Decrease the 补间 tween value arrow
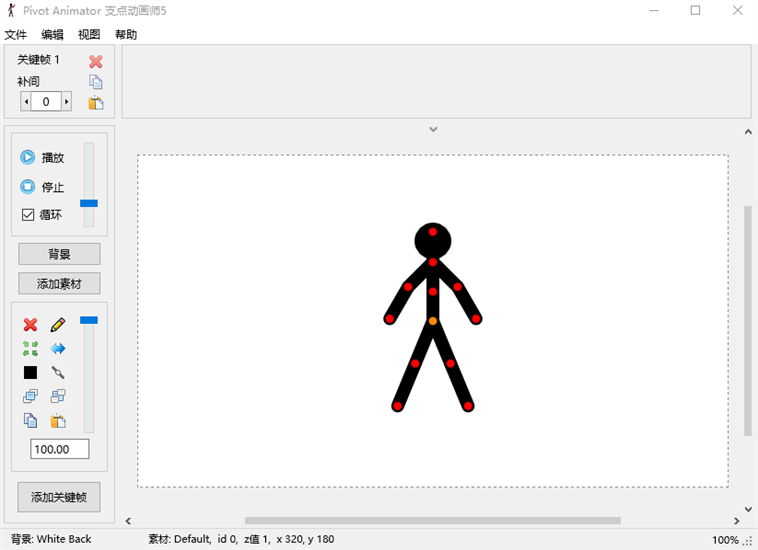Viewport: 758px width, 550px height. click(x=25, y=101)
